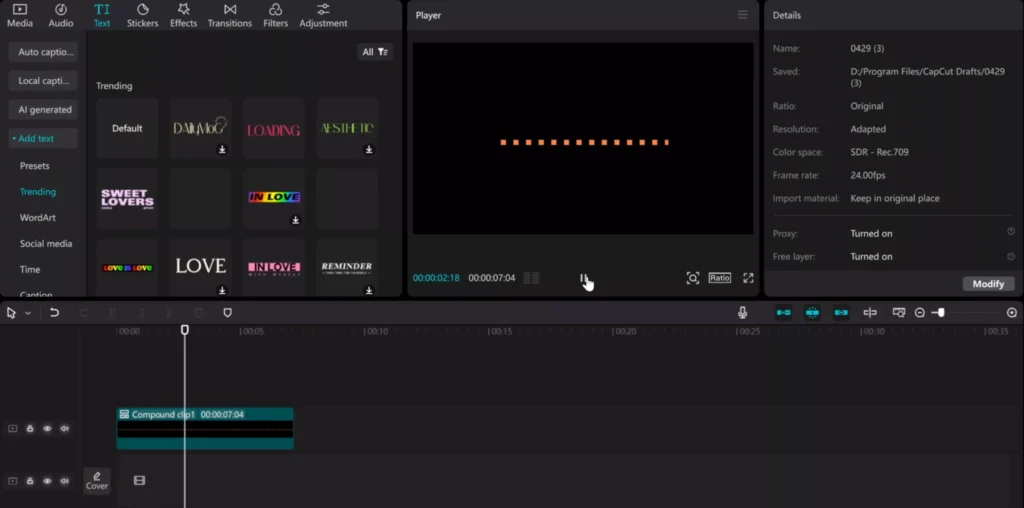Toggle visibility eye on Compound clip1 track
Screen dimensions: 1024x508
[47, 429]
